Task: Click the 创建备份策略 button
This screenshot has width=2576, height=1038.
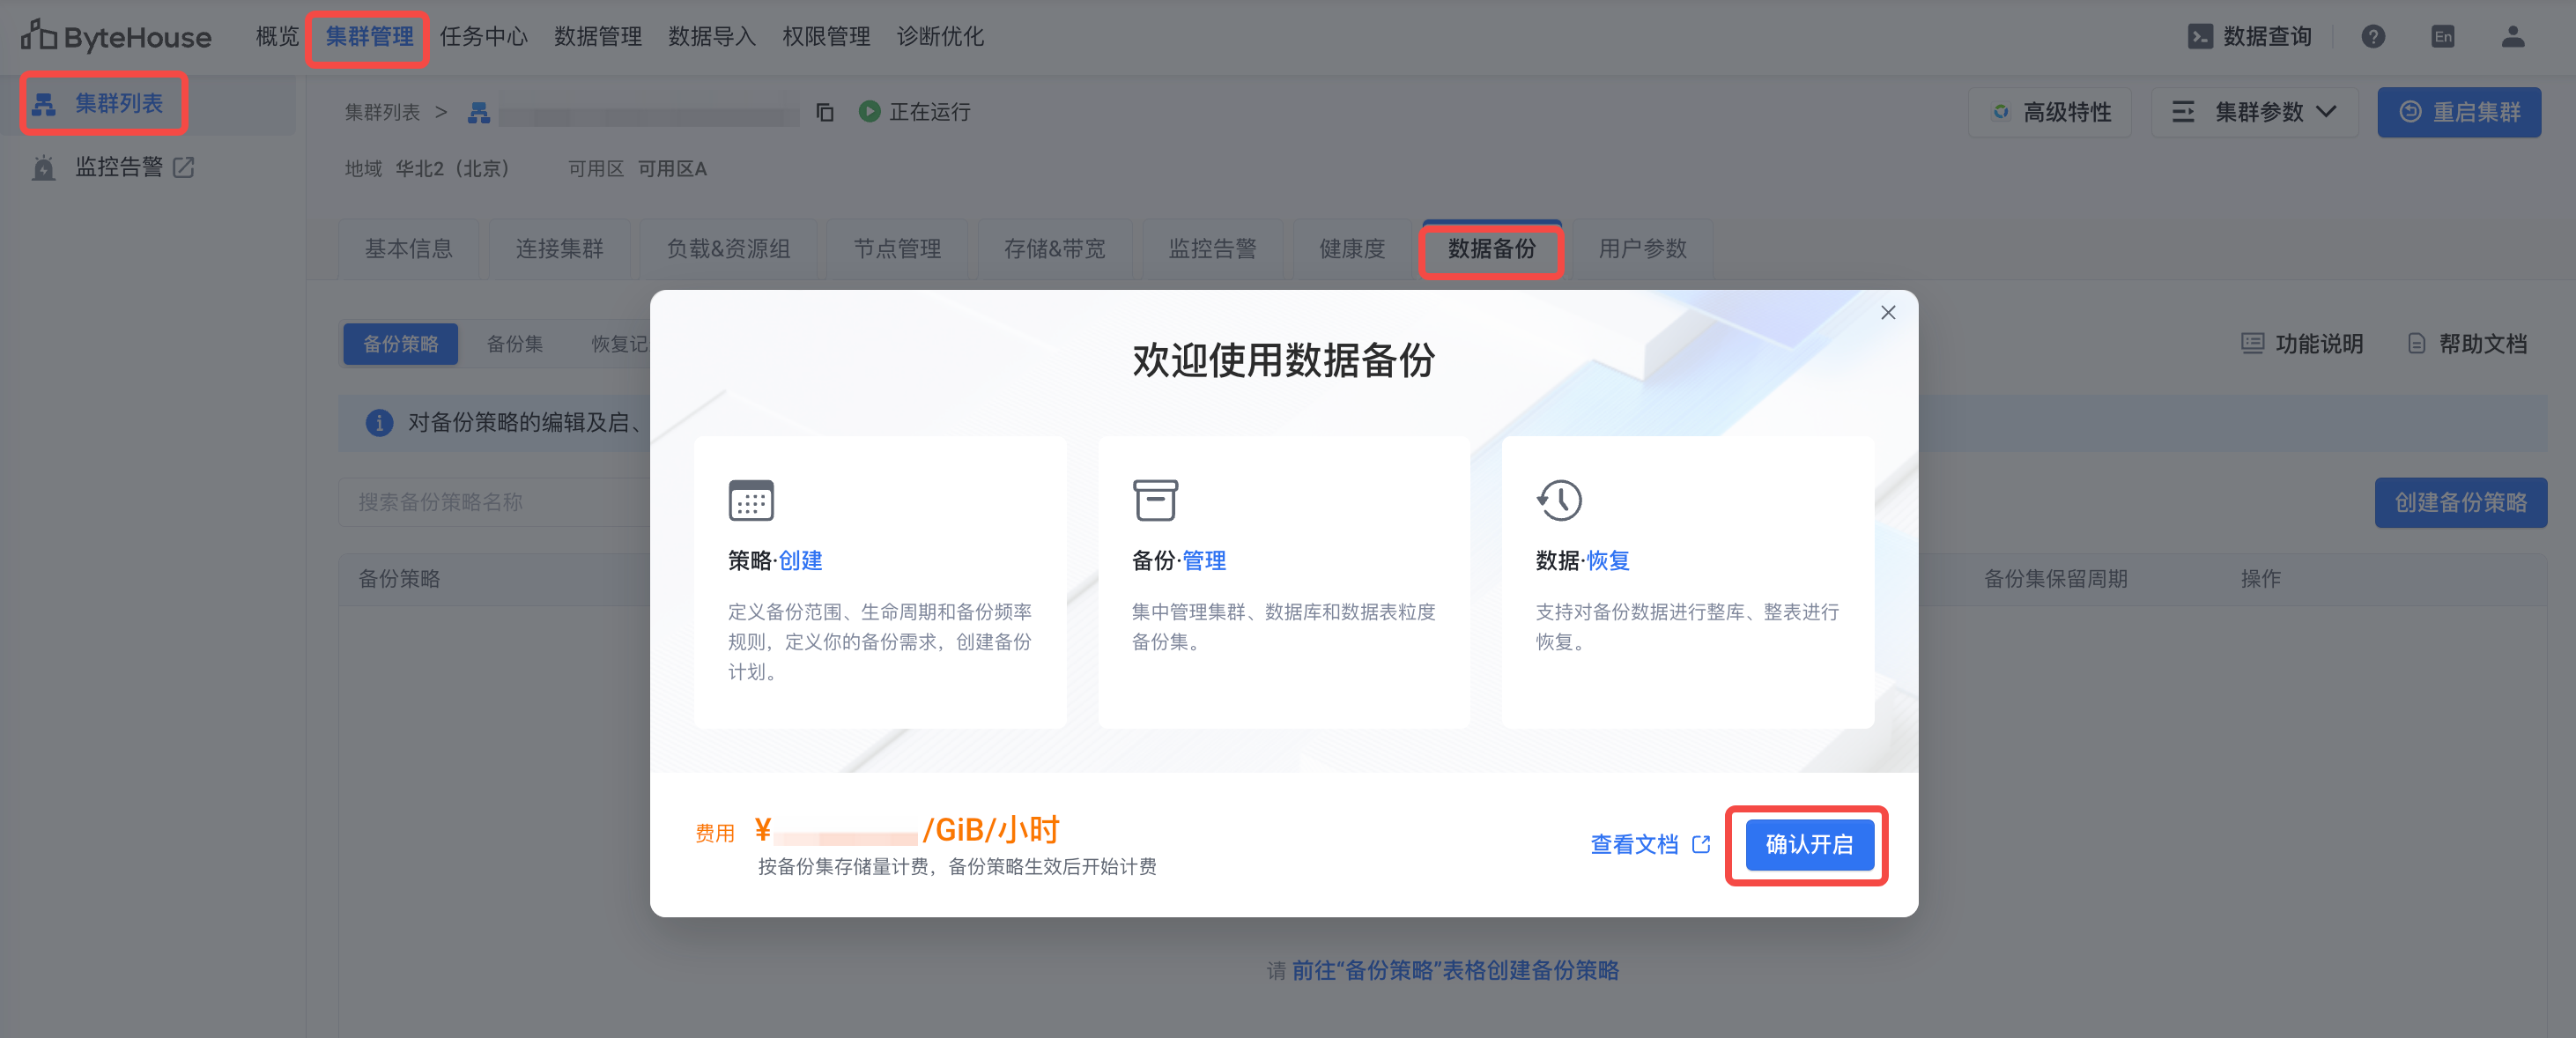Action: (x=2459, y=502)
